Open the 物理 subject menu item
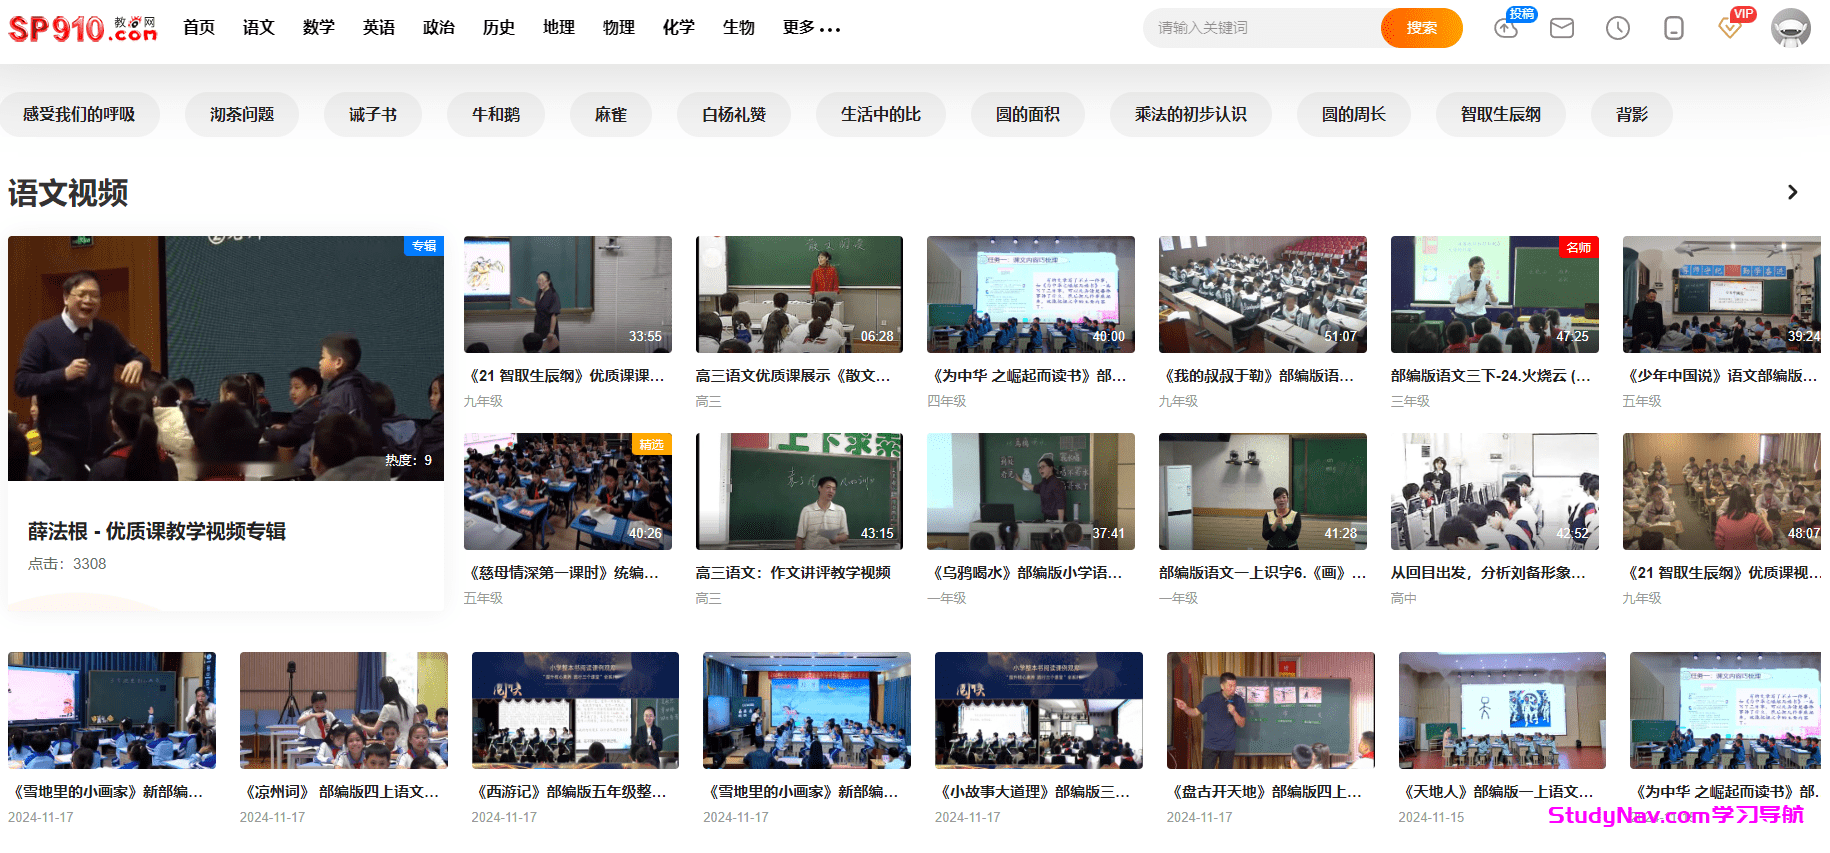 (618, 28)
